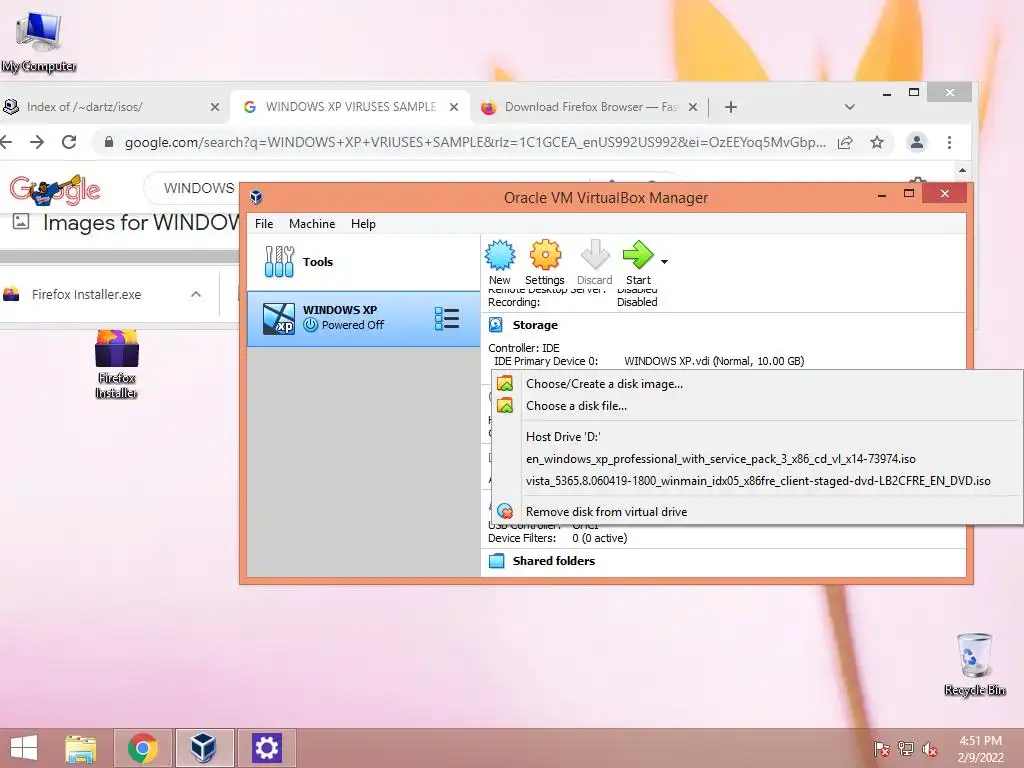
Task: Click the network tray icon
Action: [x=906, y=748]
